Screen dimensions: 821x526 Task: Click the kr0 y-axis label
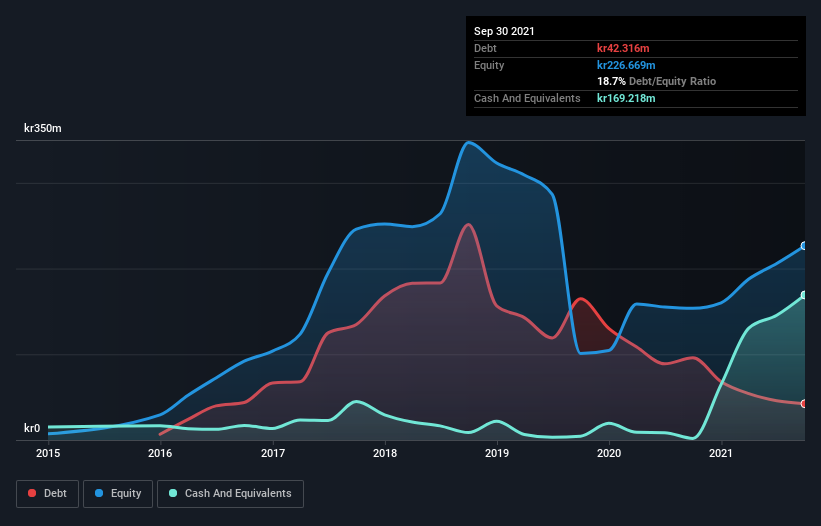click(32, 428)
